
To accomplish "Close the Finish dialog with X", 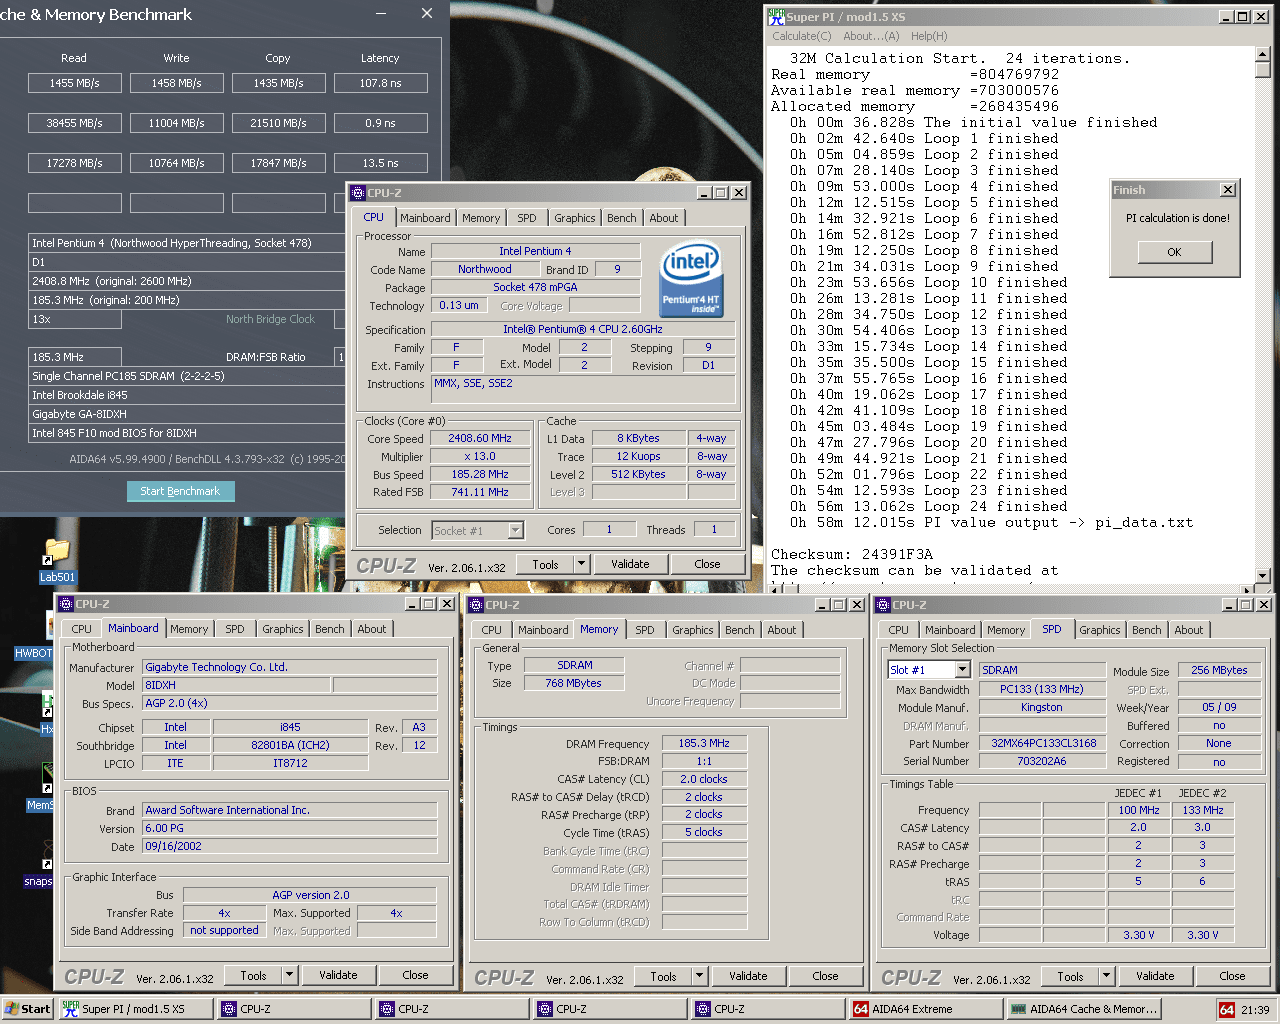I will pos(1227,190).
